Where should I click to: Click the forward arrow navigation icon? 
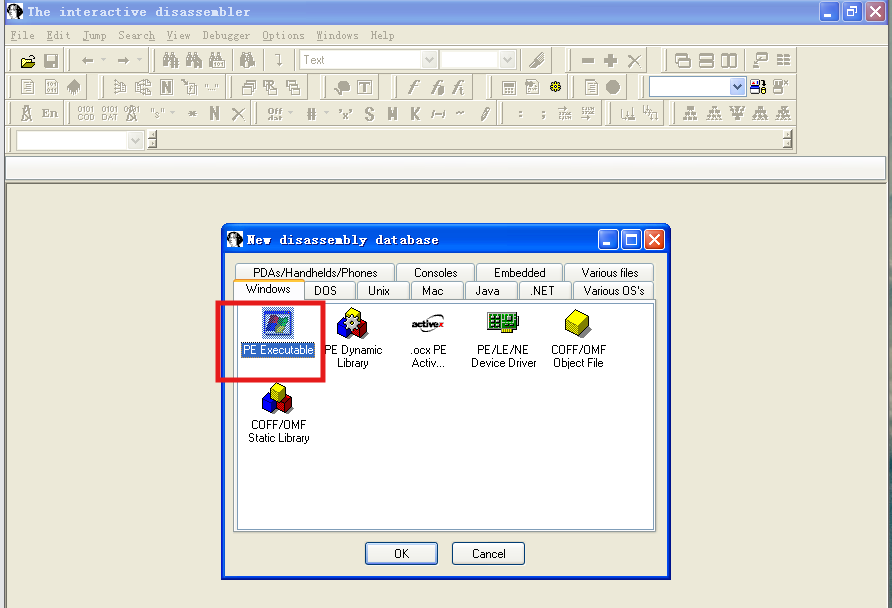point(123,60)
